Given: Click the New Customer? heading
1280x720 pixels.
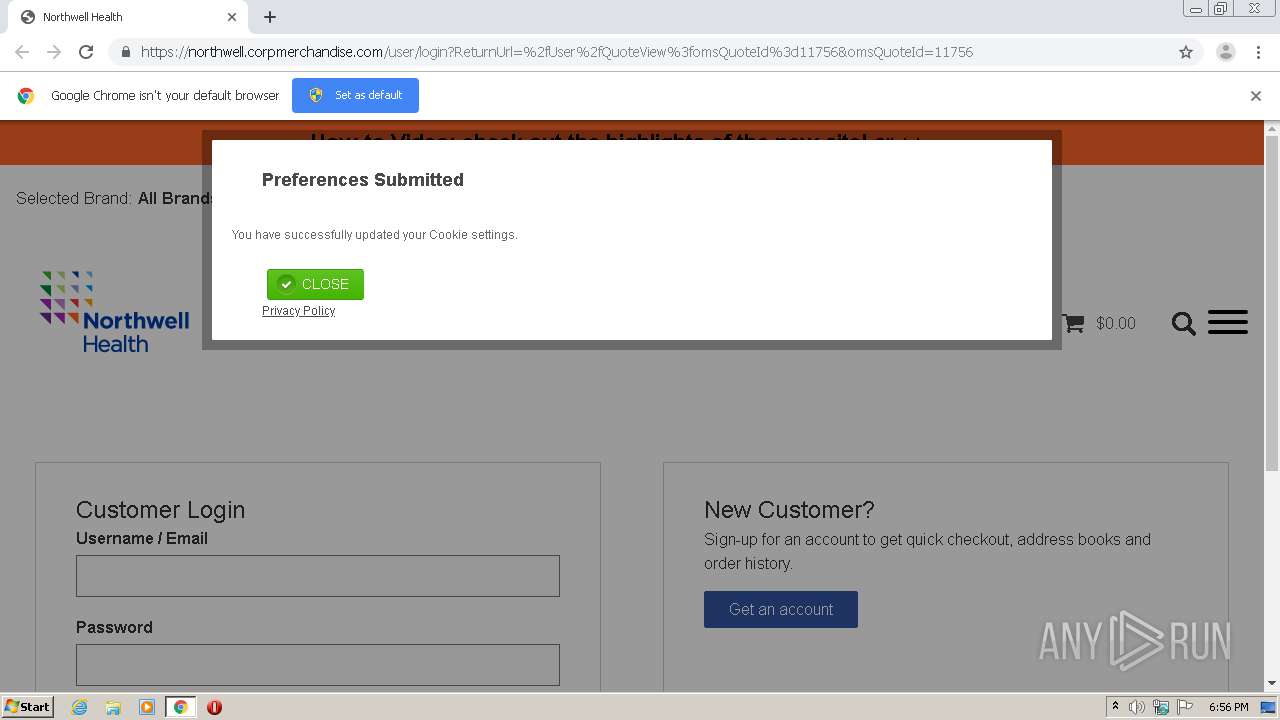Looking at the screenshot, I should 789,510.
